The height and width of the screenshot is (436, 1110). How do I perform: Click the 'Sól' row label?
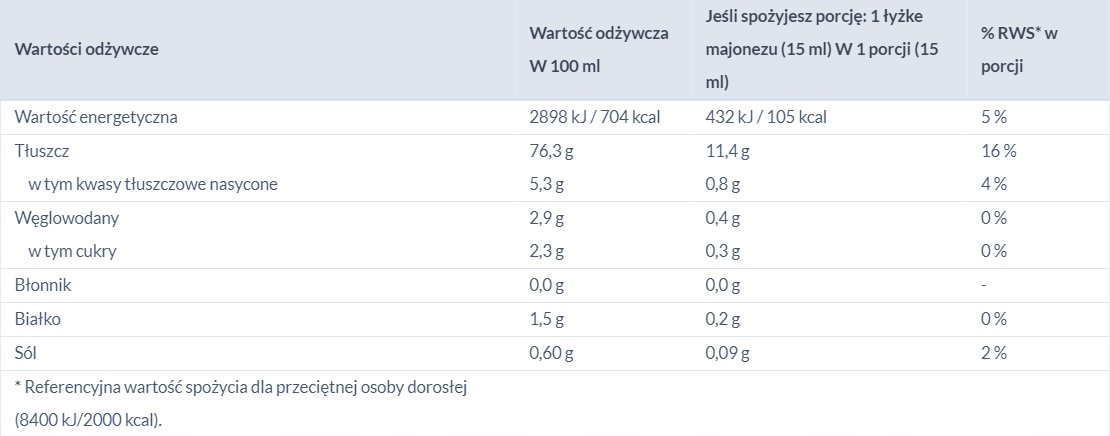point(25,352)
